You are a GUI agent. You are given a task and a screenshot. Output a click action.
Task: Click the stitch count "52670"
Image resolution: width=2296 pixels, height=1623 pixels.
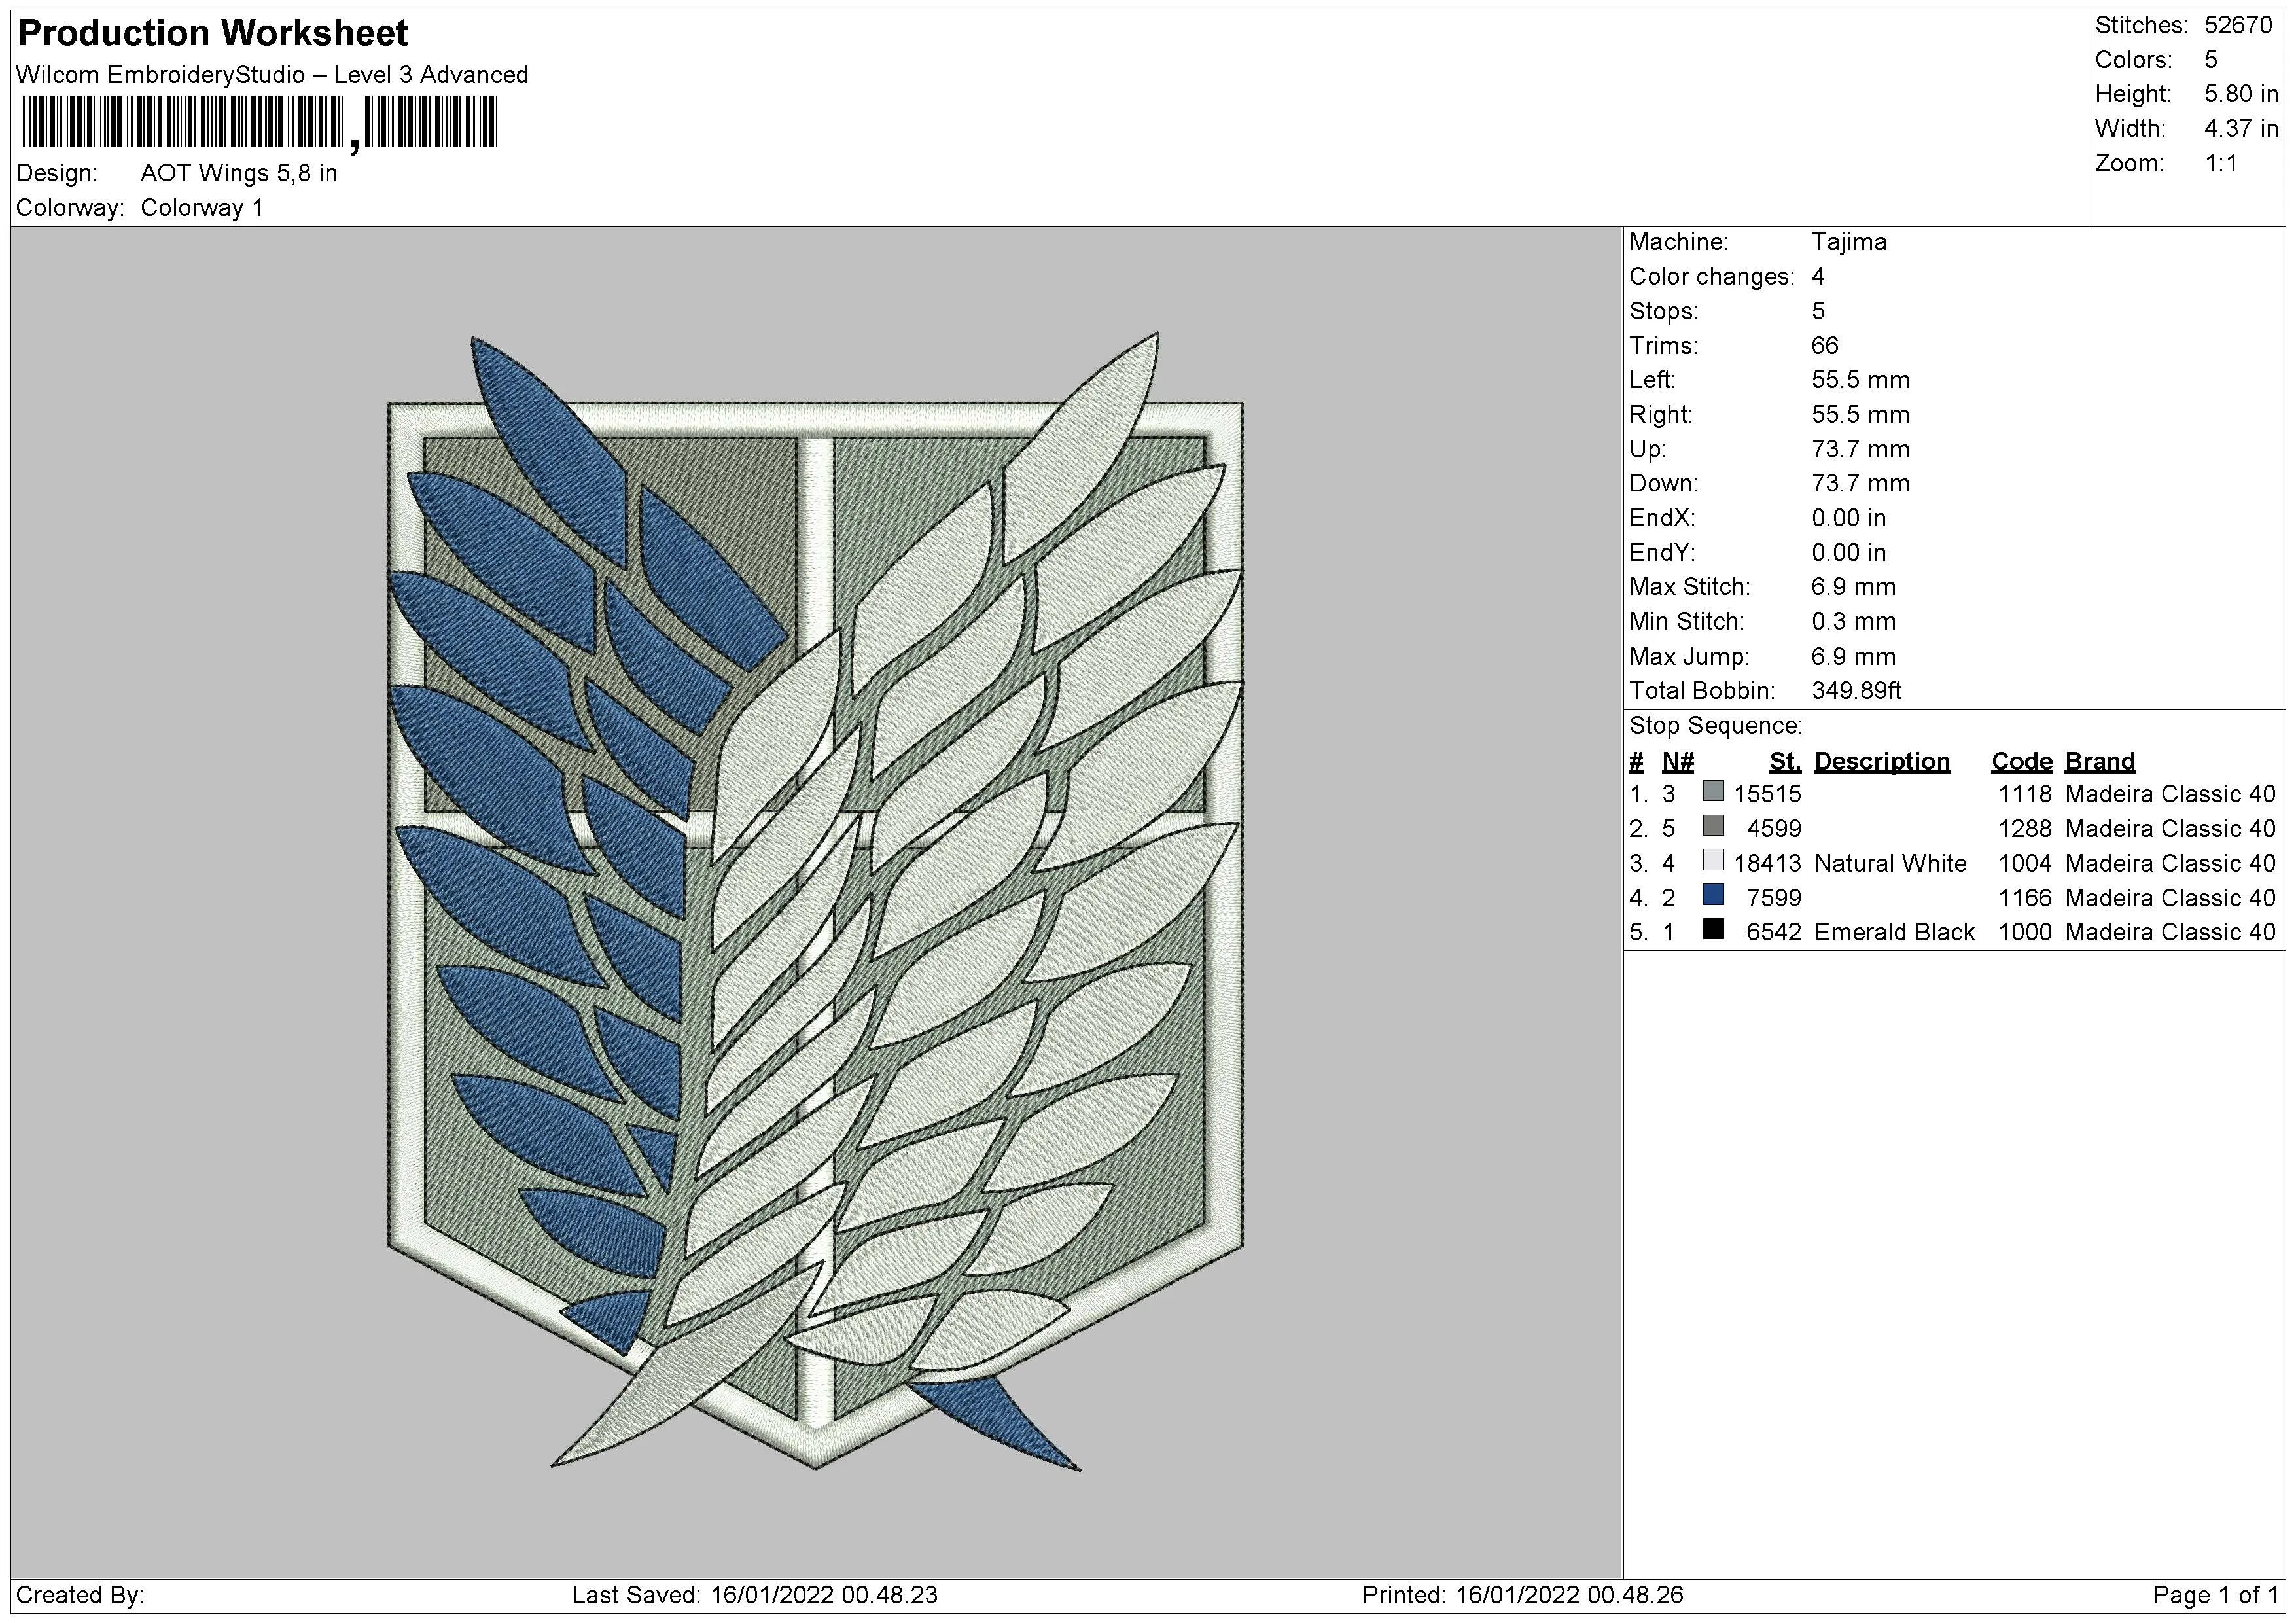[x=2238, y=25]
